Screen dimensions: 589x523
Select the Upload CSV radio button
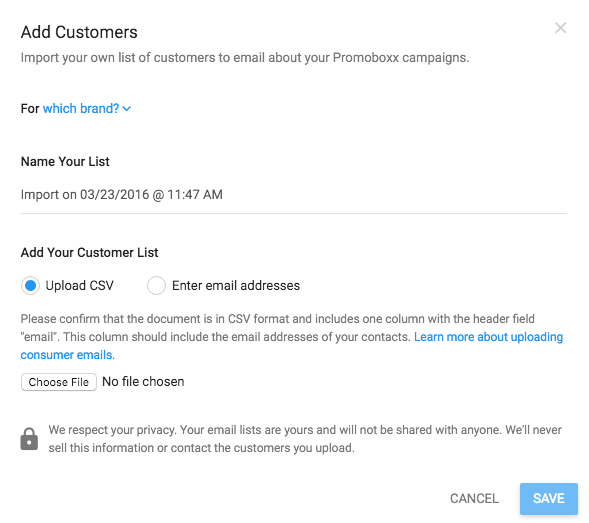pyautogui.click(x=30, y=286)
